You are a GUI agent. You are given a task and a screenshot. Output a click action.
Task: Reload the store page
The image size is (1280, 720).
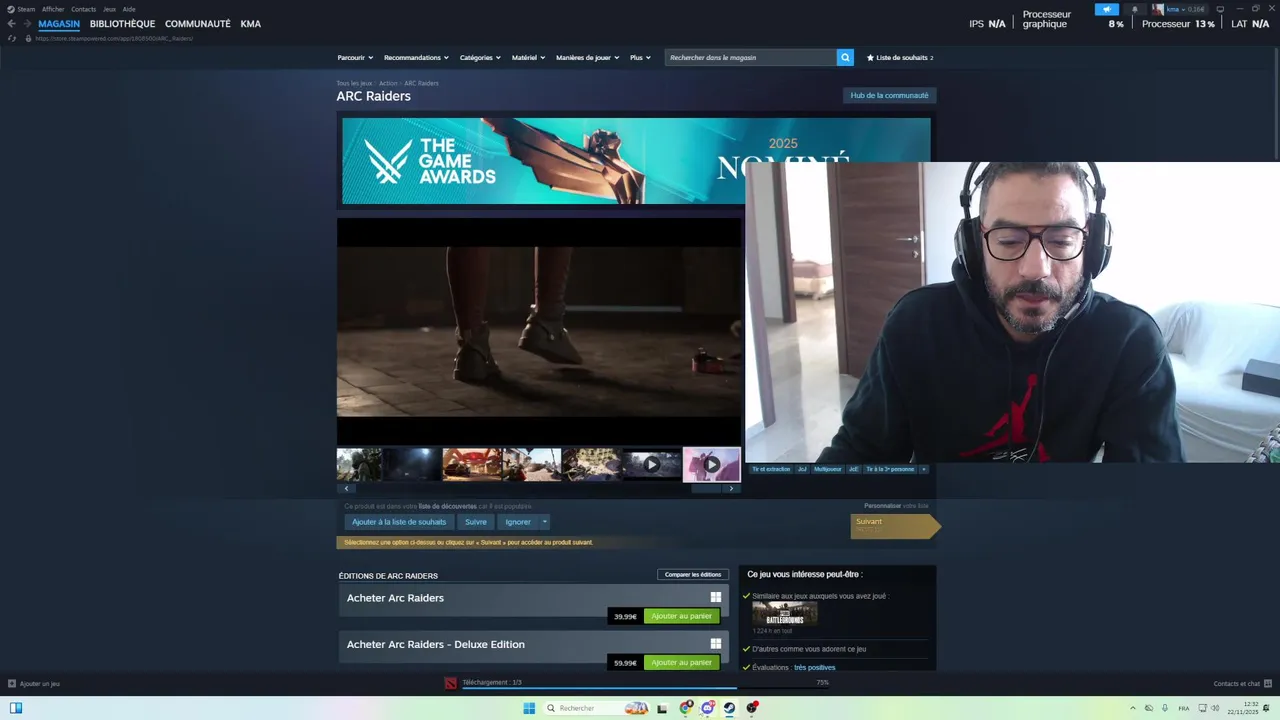pyautogui.click(x=12, y=38)
